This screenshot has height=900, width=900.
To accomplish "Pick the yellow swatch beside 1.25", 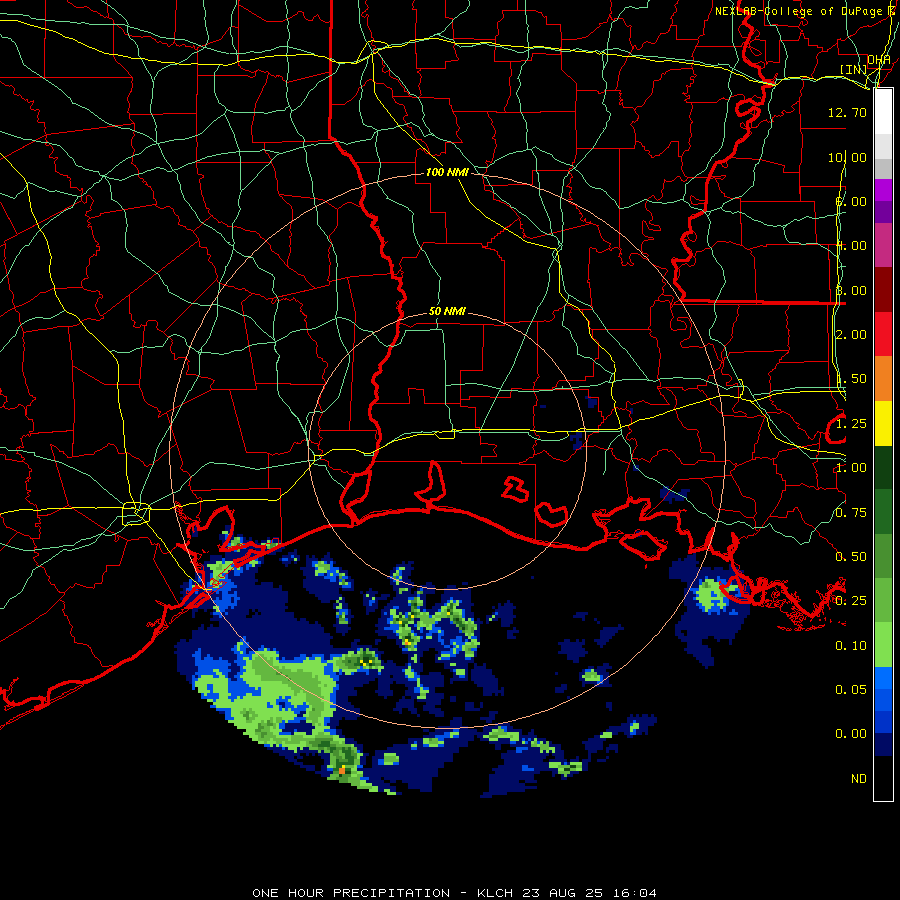I will pyautogui.click(x=883, y=423).
